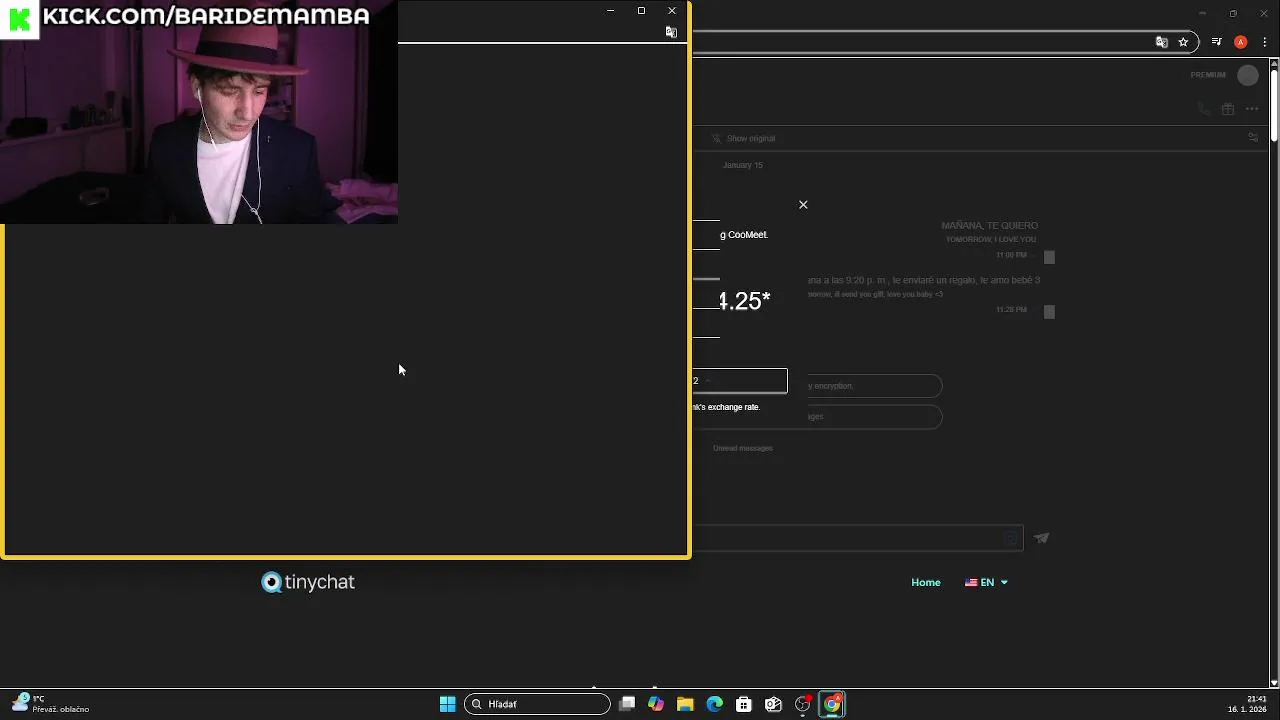The image size is (1280, 720).
Task: Open Chrome media controls icon
Action: coord(1216,42)
